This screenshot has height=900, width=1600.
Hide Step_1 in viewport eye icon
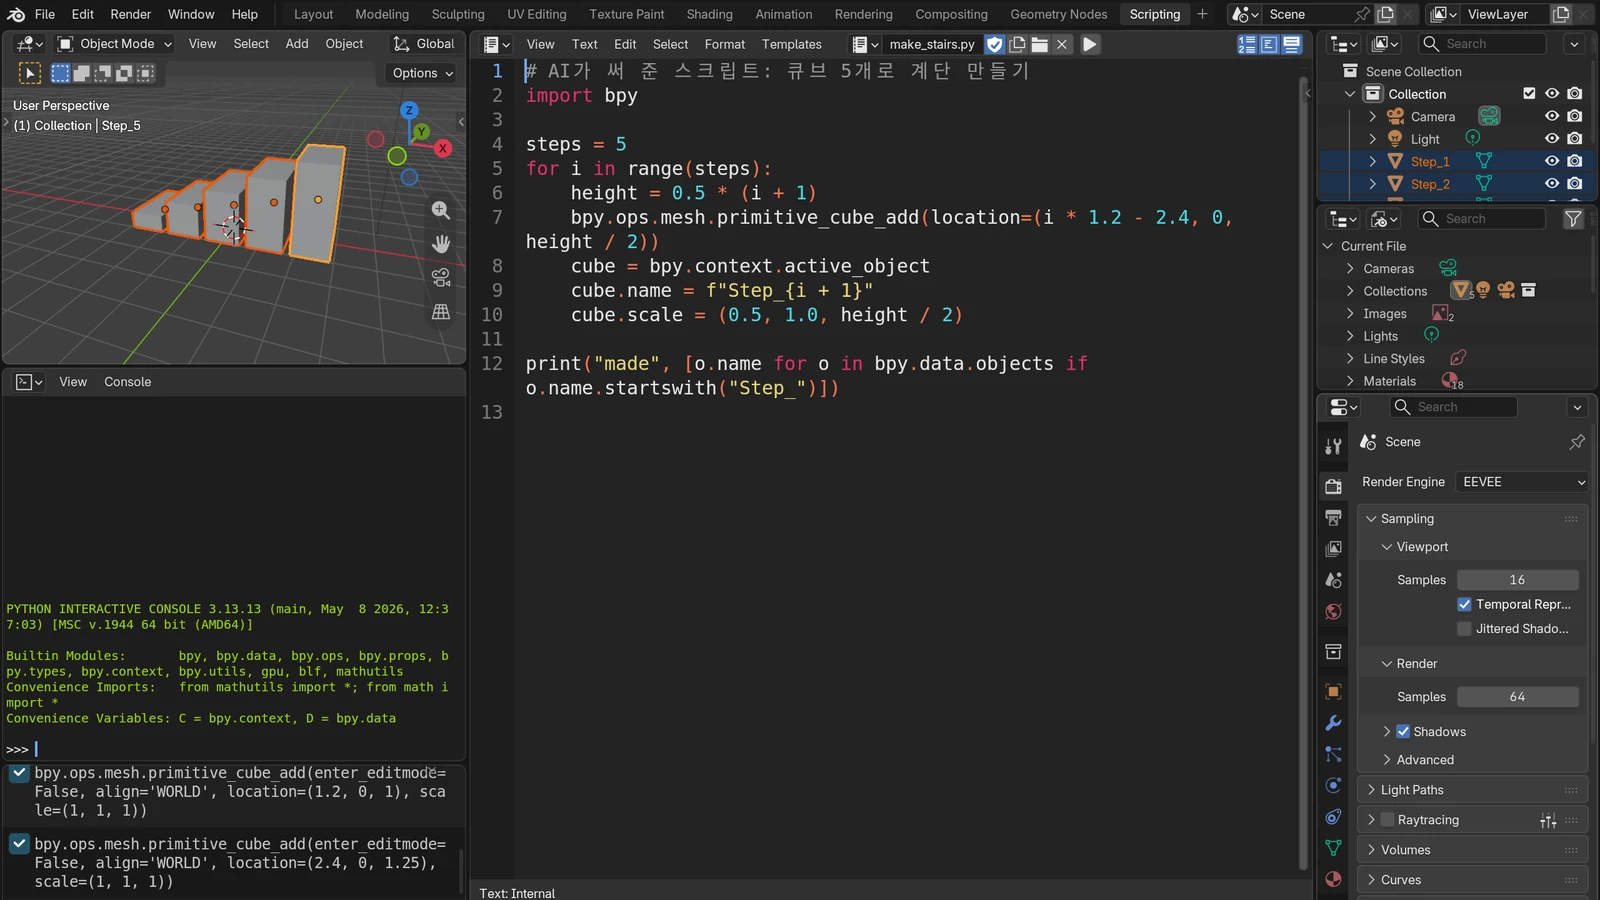pyautogui.click(x=1552, y=161)
